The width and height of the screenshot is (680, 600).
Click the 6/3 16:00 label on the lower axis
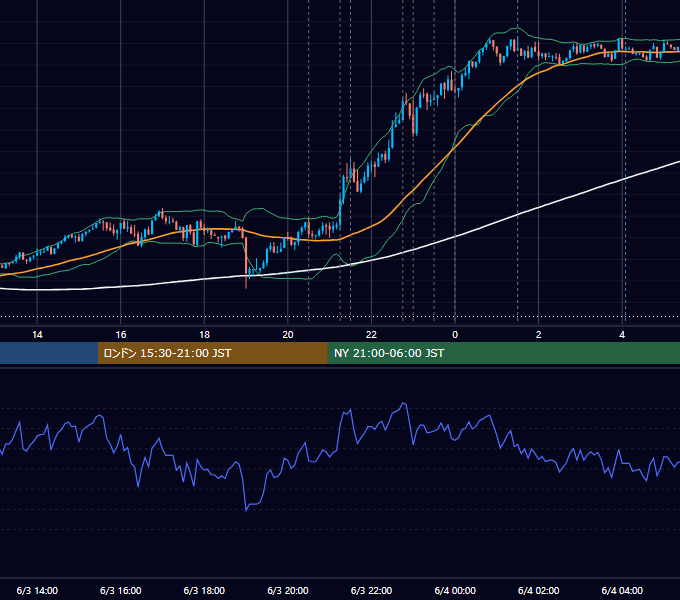121,590
